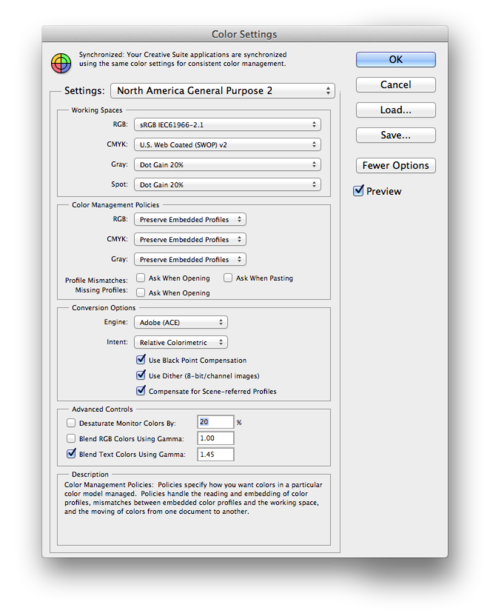
Task: Click the 'Conversion Options' group label
Action: pyautogui.click(x=103, y=308)
